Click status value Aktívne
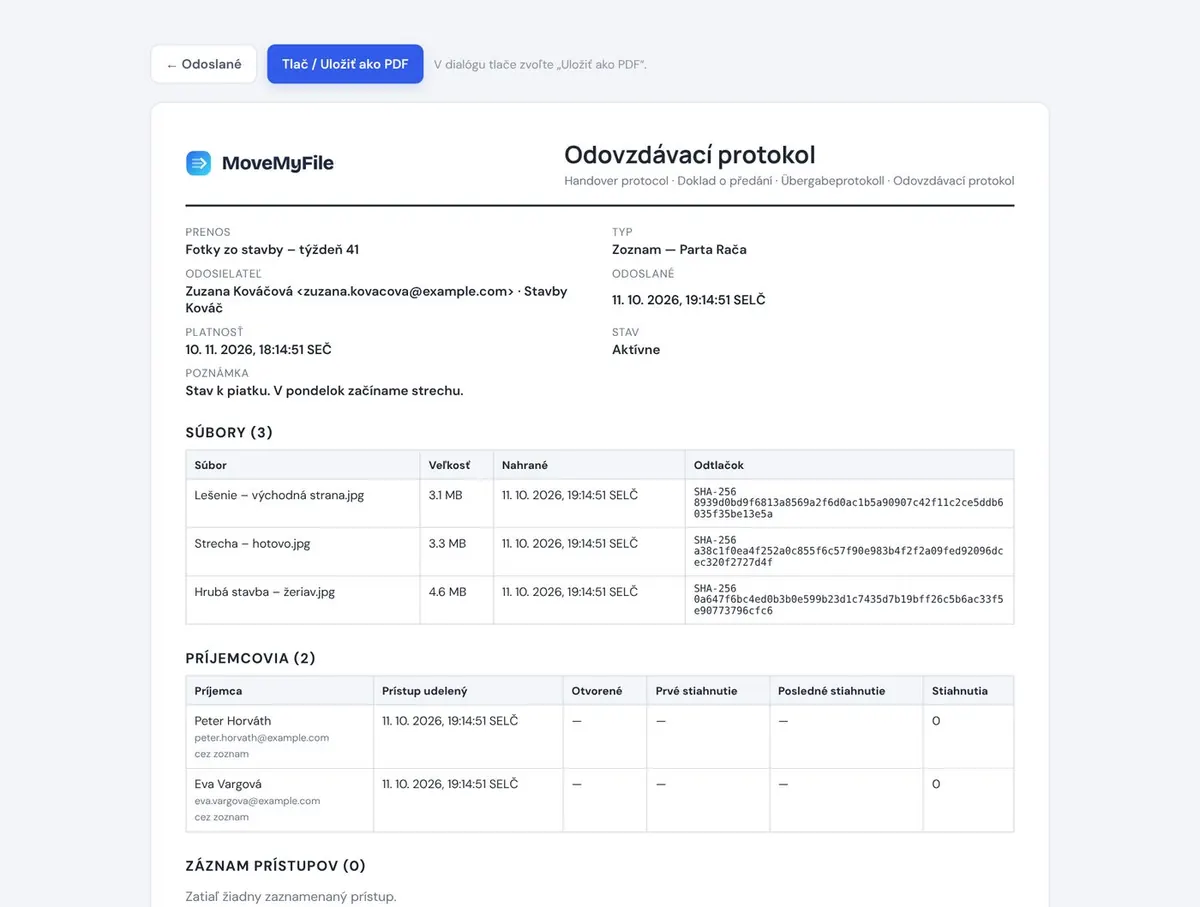 tap(636, 350)
